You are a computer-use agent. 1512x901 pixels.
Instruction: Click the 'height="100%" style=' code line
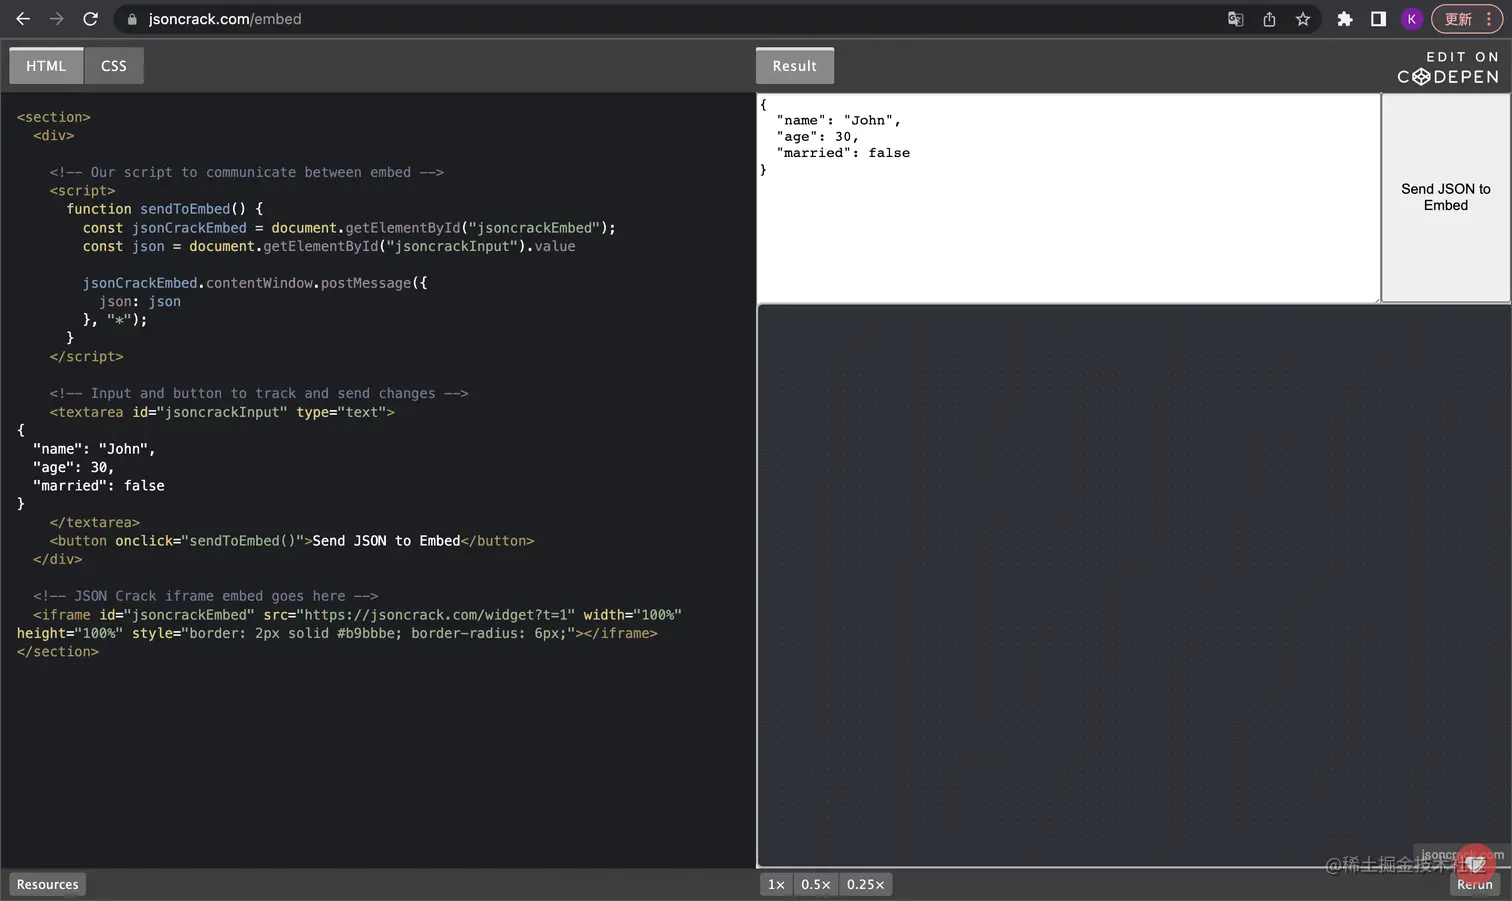337,633
